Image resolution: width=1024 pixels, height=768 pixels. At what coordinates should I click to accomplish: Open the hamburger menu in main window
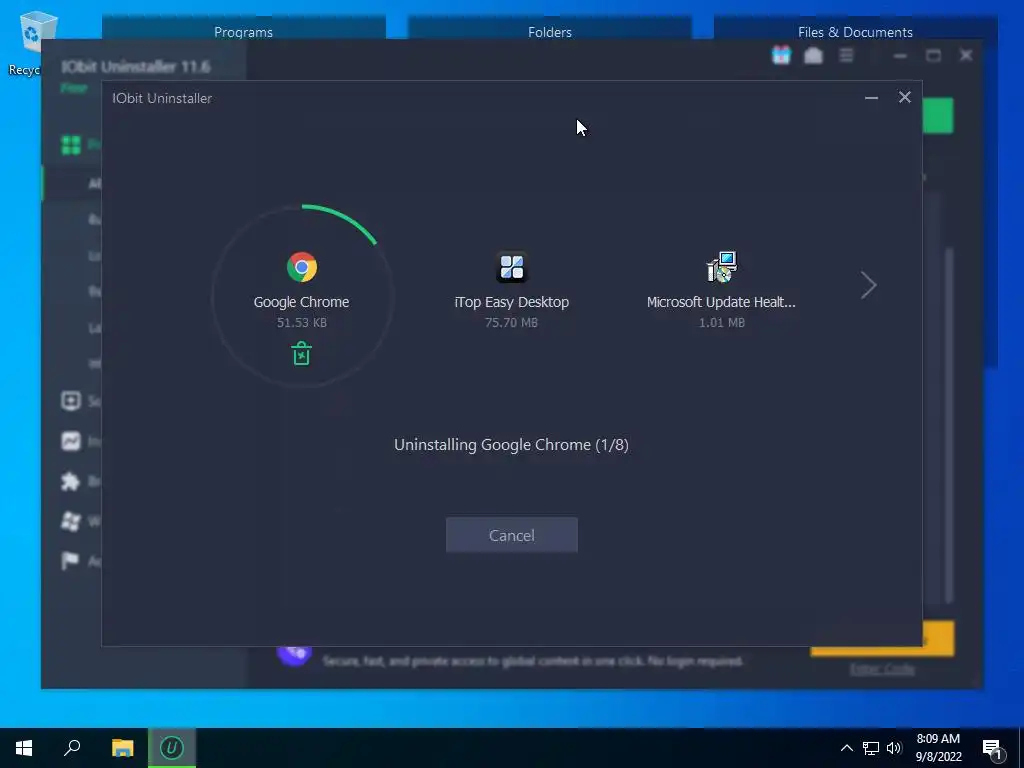click(x=846, y=56)
